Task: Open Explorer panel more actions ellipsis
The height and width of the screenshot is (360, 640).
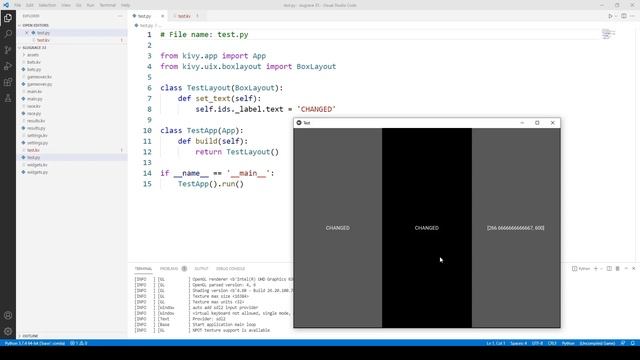Action: pos(120,16)
